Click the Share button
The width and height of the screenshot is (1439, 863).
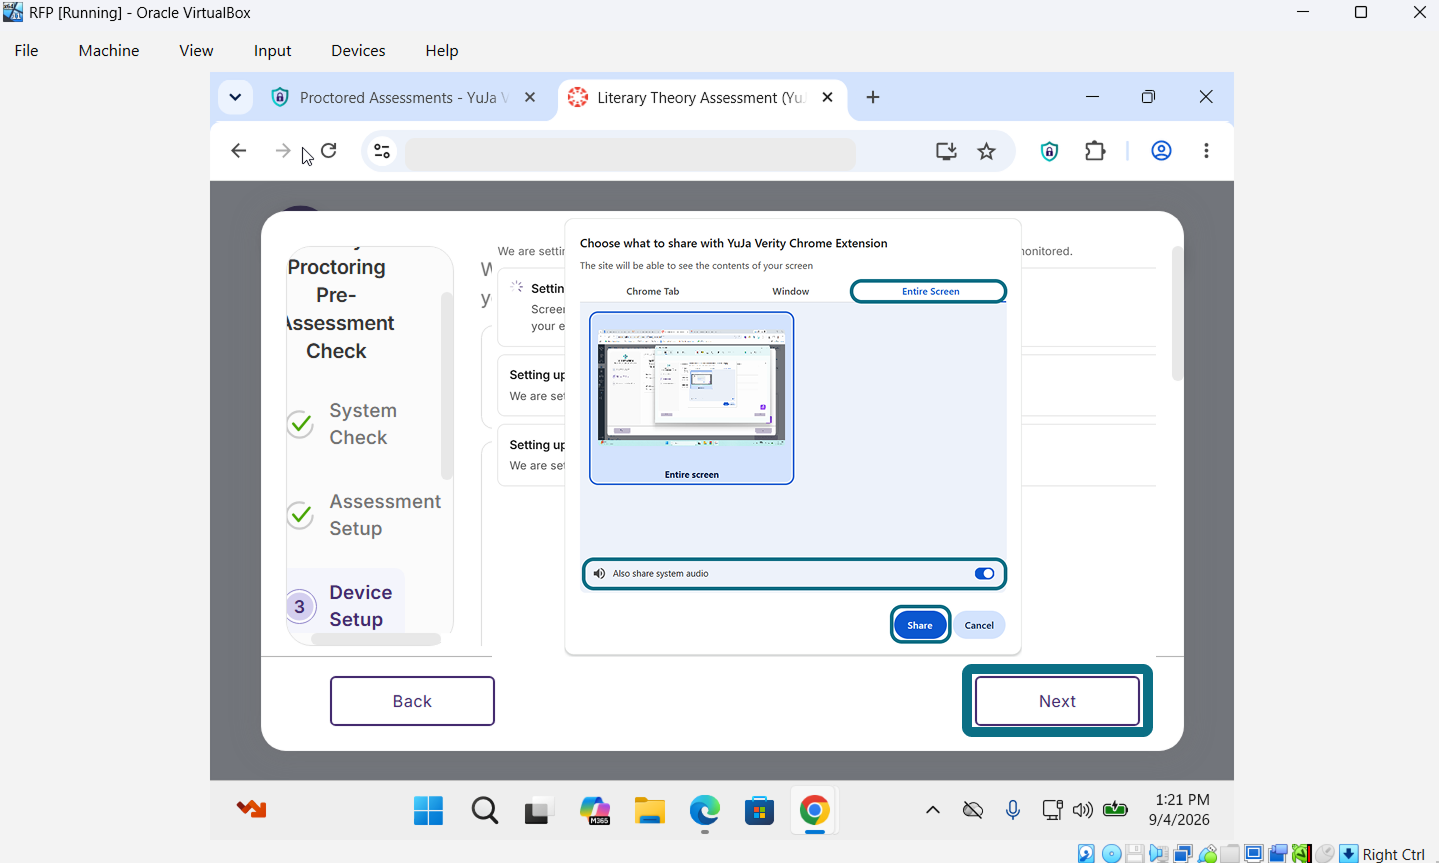click(x=920, y=625)
